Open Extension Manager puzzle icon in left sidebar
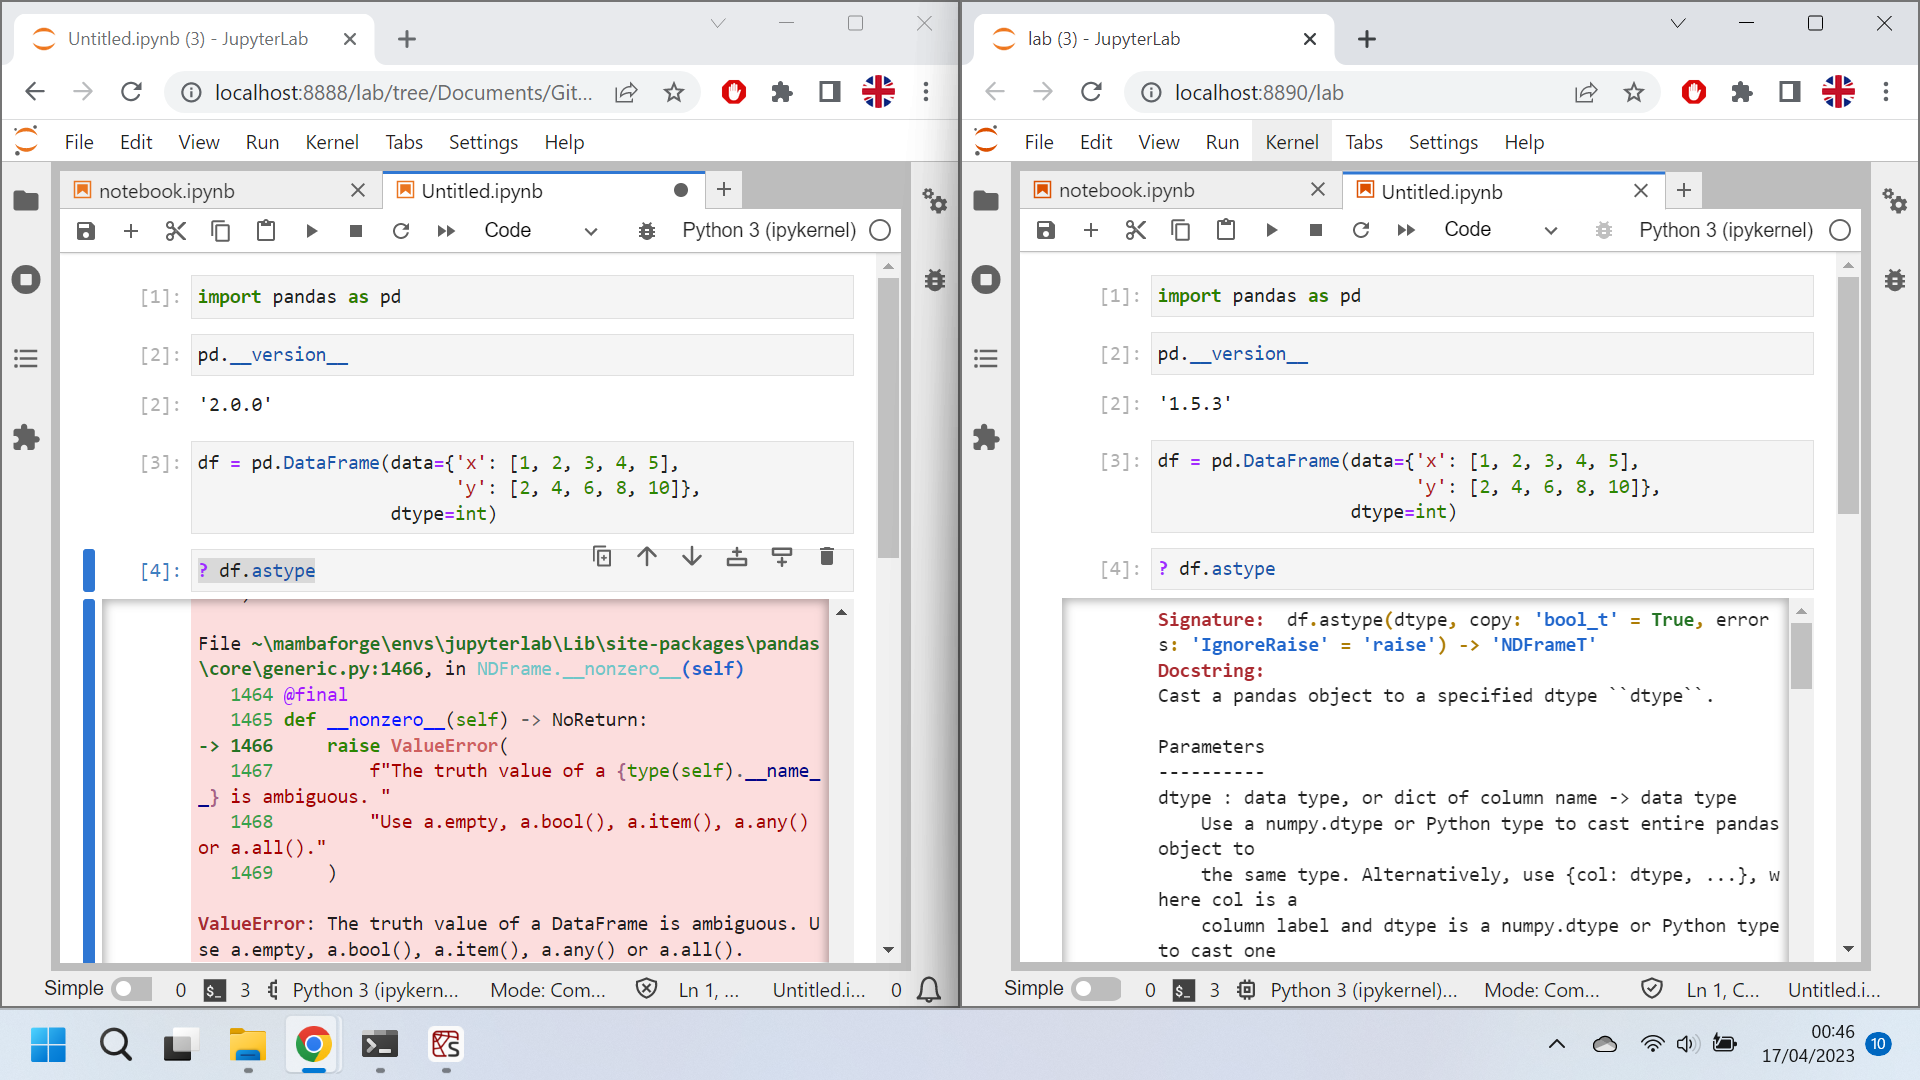1920x1080 pixels. pos(26,437)
